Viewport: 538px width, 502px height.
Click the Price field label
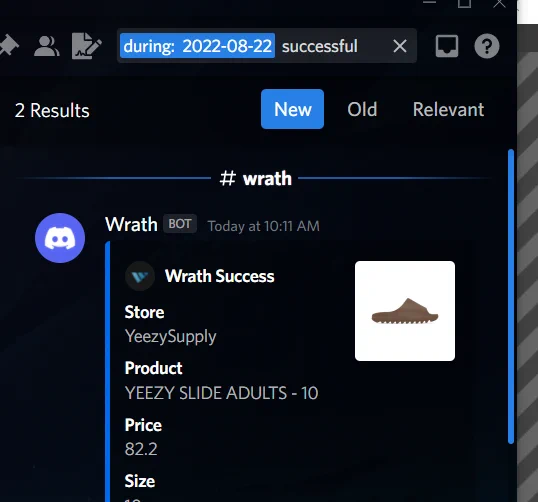click(x=143, y=425)
